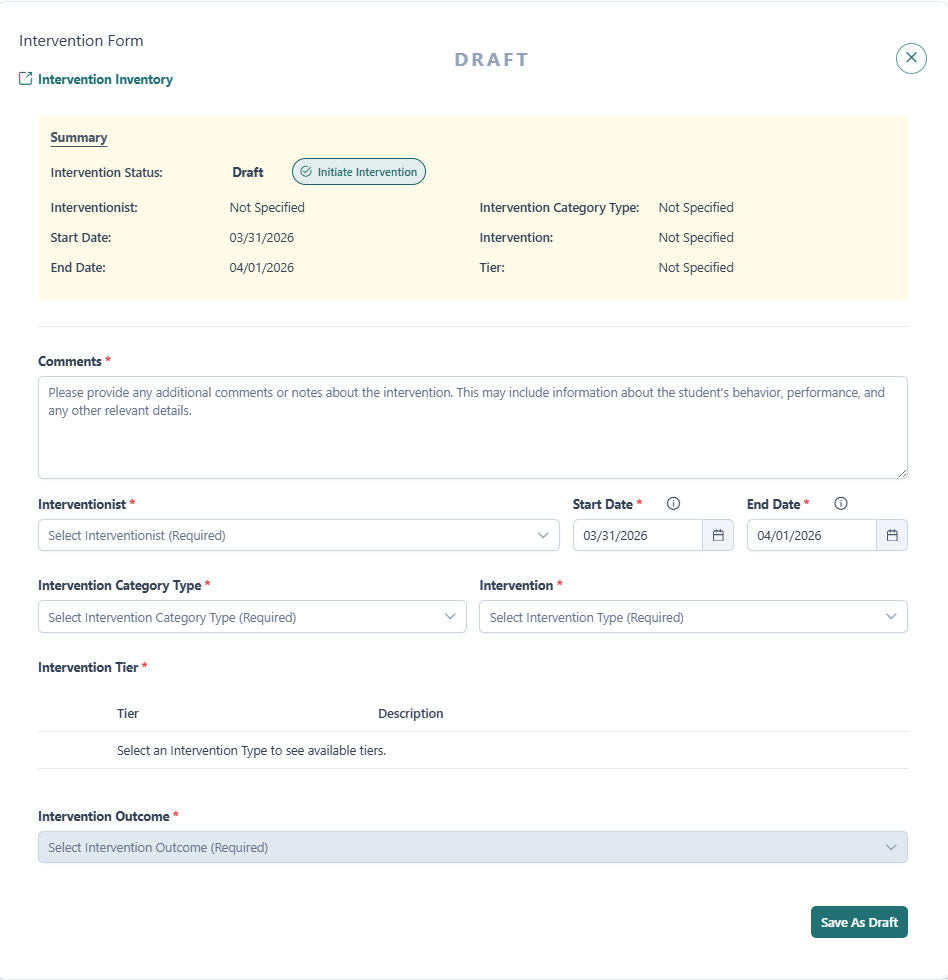Open the Start Date calendar picker icon
Screen dimensions: 948x980
point(717,535)
